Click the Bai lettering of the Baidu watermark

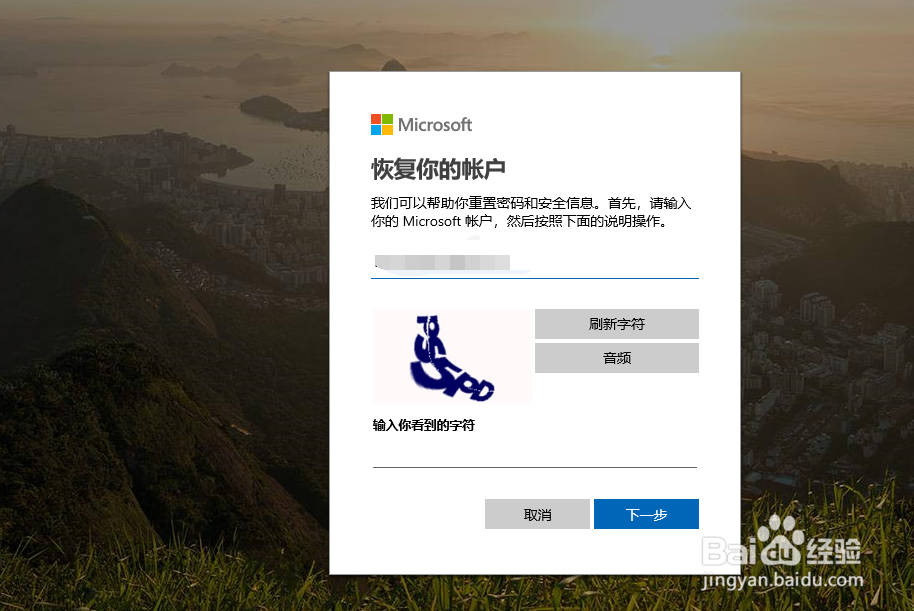(x=730, y=551)
